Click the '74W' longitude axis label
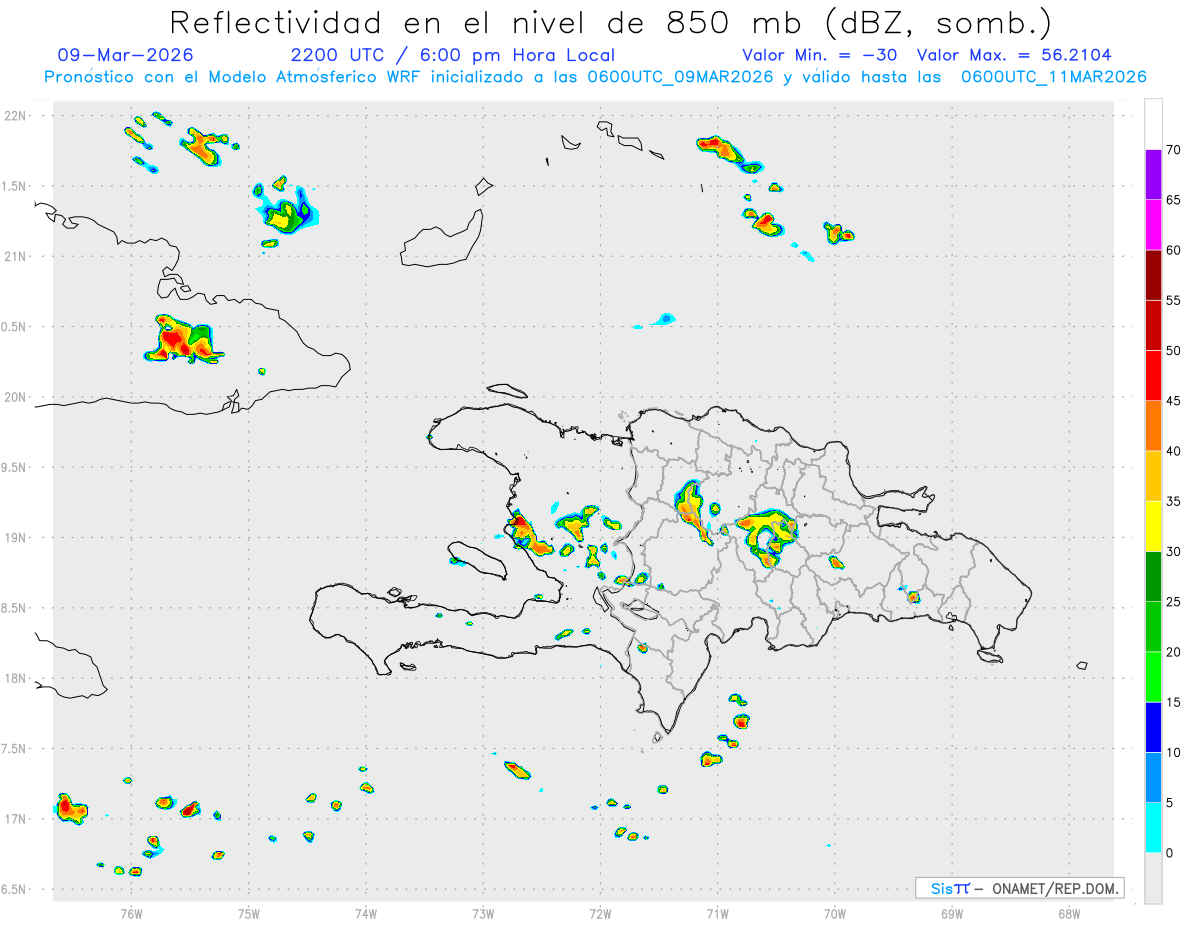The height and width of the screenshot is (927, 1200). (366, 913)
